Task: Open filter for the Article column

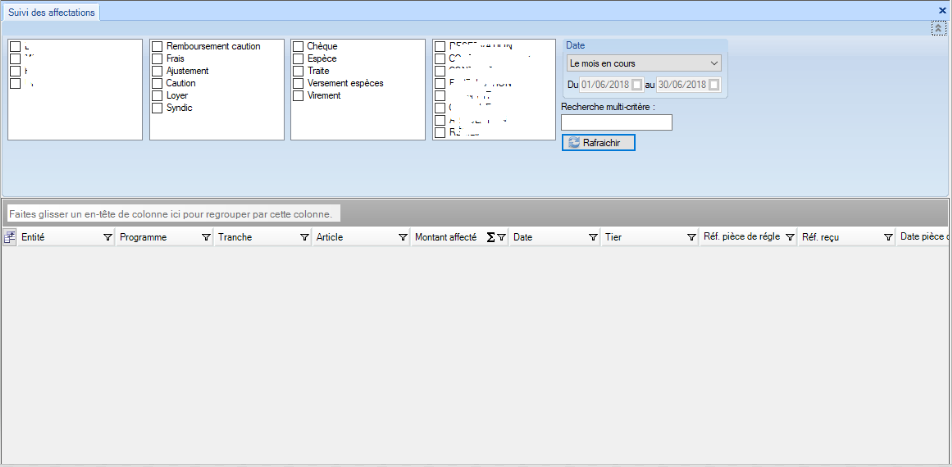Action: (402, 238)
